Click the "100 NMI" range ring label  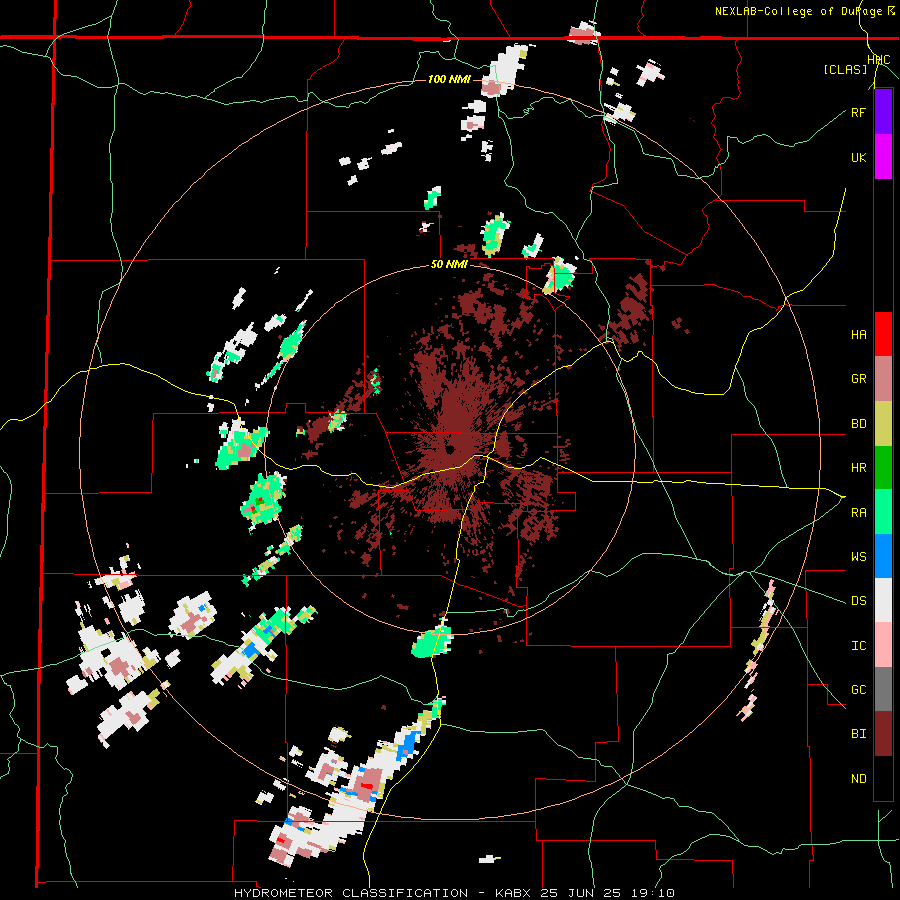[449, 79]
